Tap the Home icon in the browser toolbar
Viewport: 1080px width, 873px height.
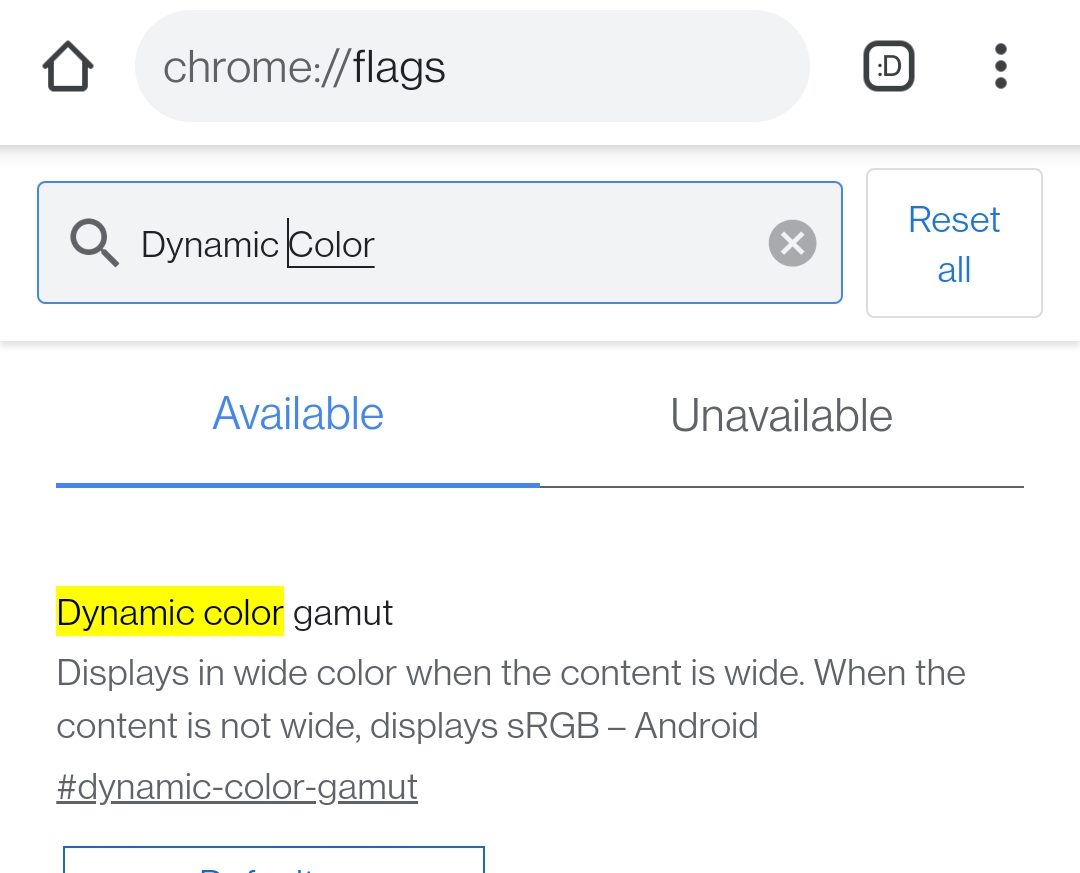coord(68,66)
